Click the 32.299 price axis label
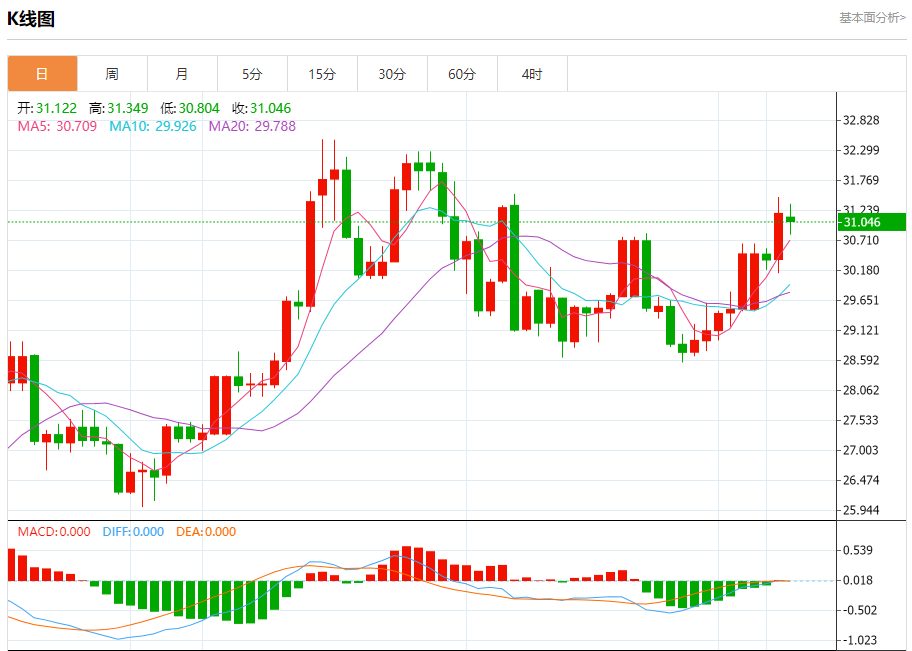Image resolution: width=912 pixels, height=651 pixels. pyautogui.click(x=861, y=150)
